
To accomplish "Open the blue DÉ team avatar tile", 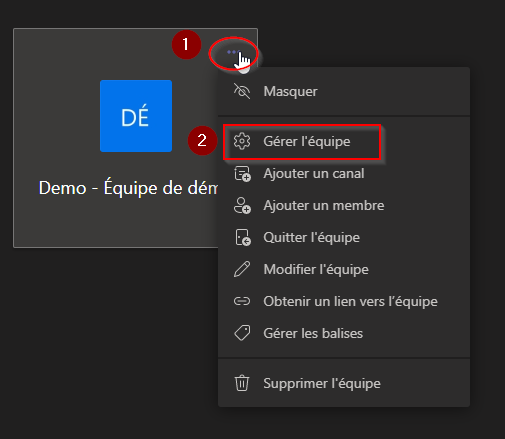I will click(136, 116).
